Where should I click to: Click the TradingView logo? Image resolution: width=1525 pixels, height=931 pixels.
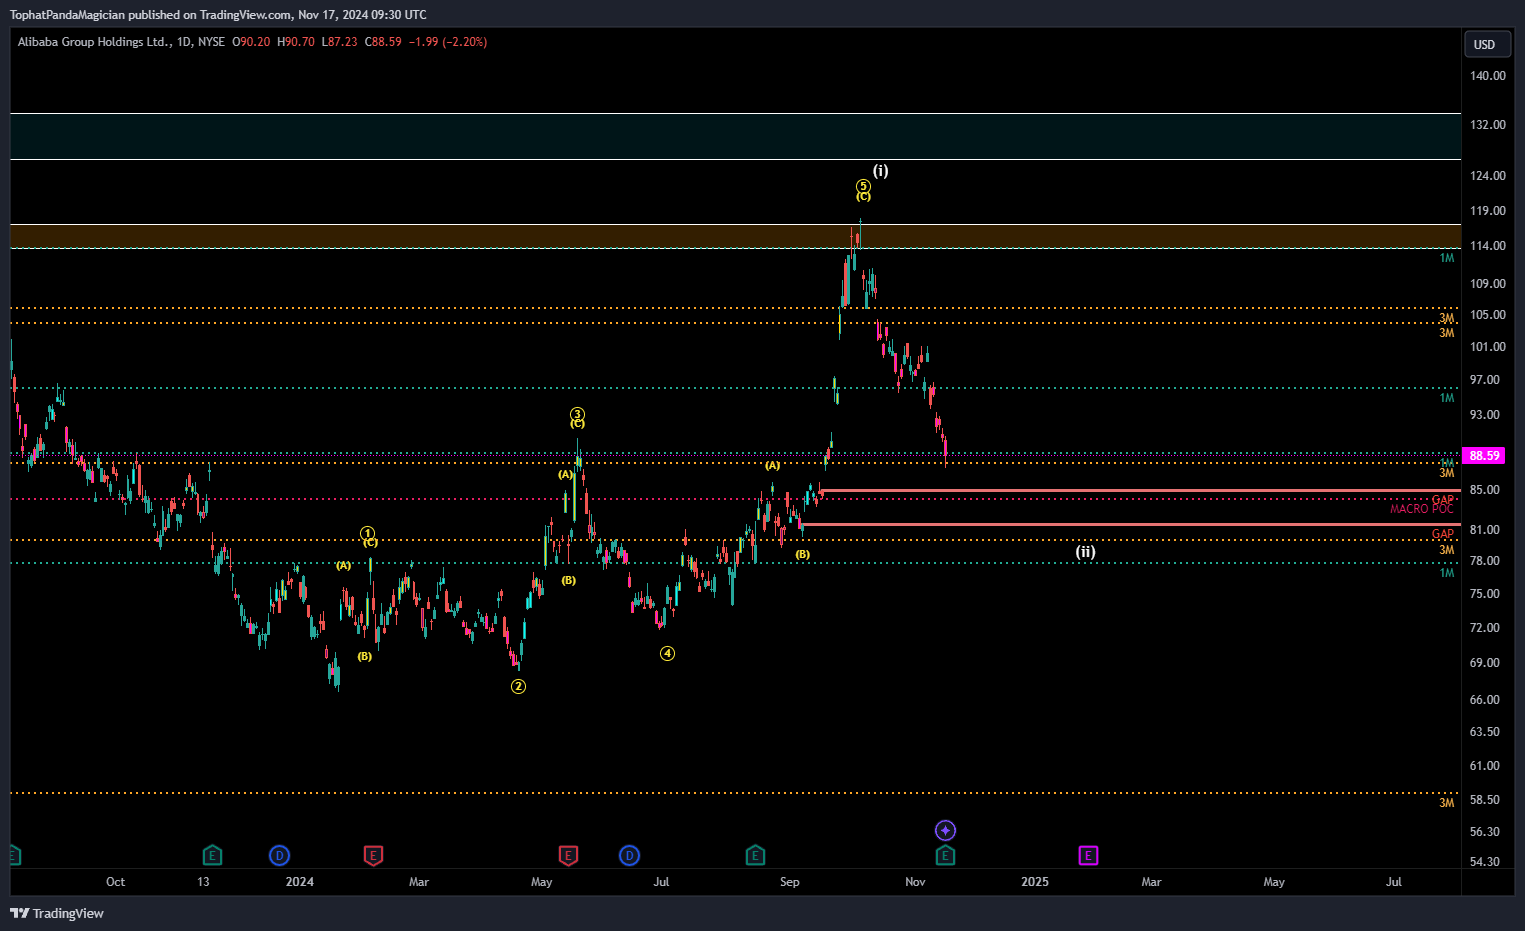57,913
